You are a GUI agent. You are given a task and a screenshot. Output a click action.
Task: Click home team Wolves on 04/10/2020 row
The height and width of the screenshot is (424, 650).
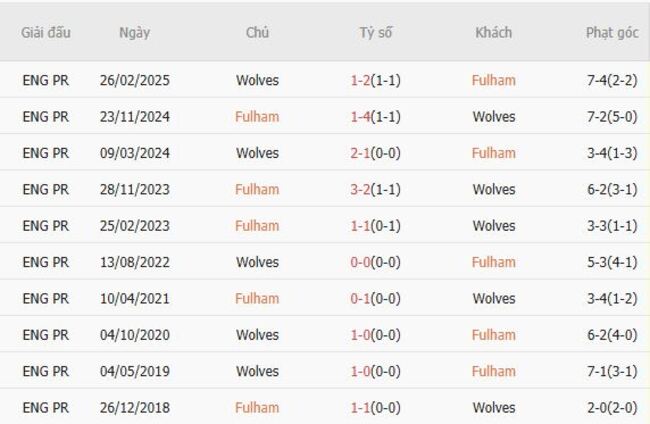pyautogui.click(x=257, y=335)
